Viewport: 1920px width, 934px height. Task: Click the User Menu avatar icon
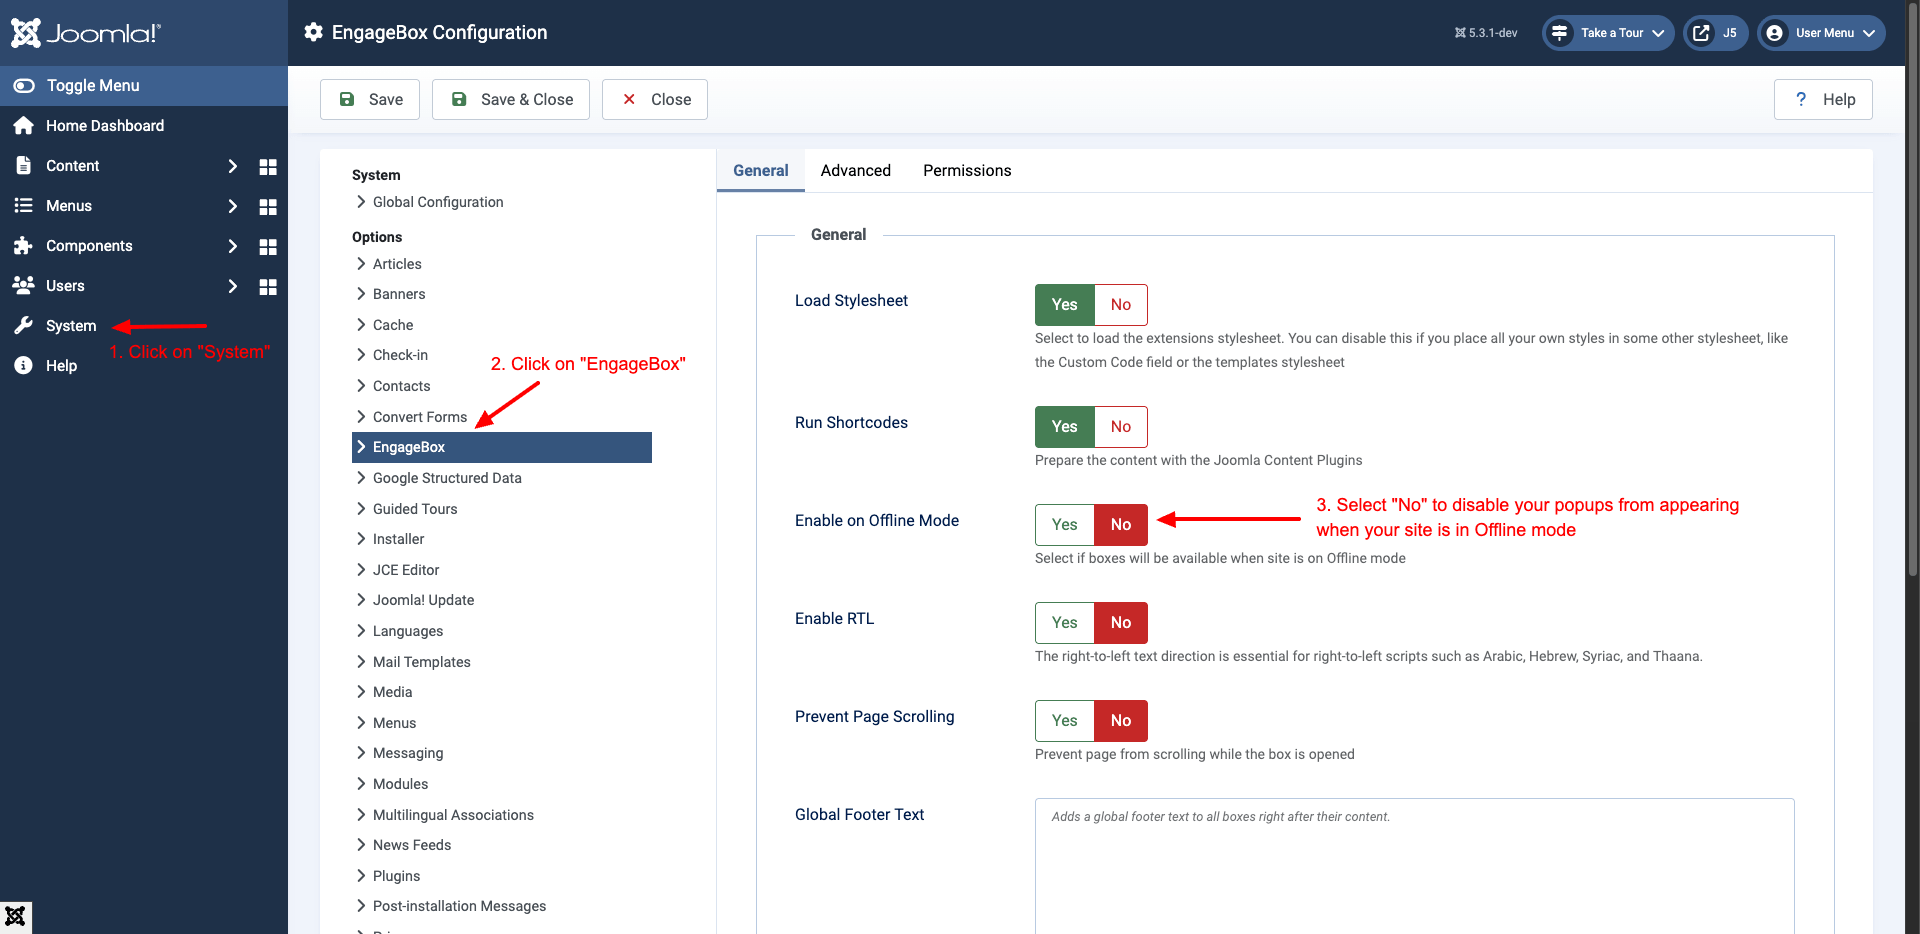pos(1775,33)
